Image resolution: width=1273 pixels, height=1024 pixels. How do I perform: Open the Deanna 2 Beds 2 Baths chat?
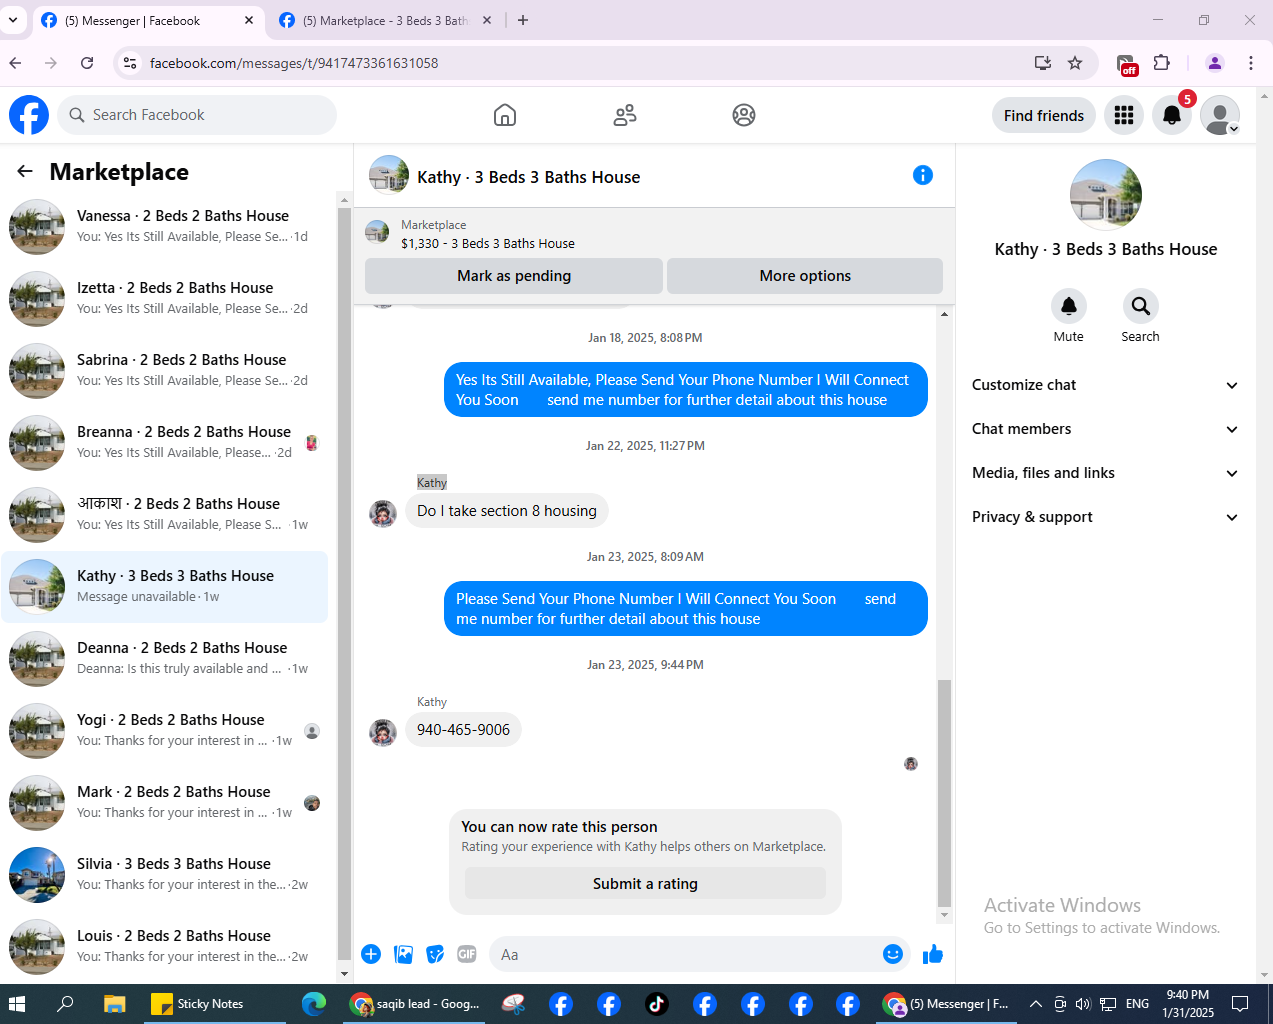pos(165,658)
